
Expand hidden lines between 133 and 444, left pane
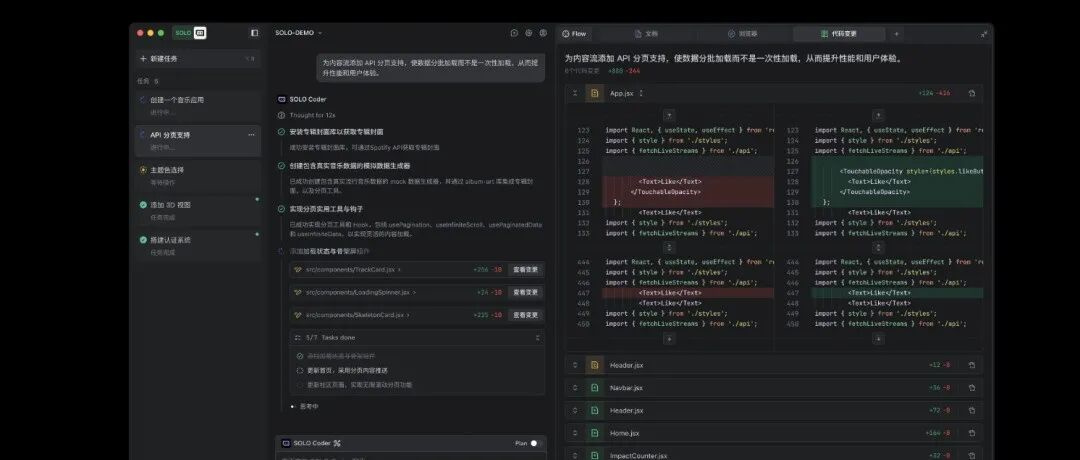coord(669,247)
